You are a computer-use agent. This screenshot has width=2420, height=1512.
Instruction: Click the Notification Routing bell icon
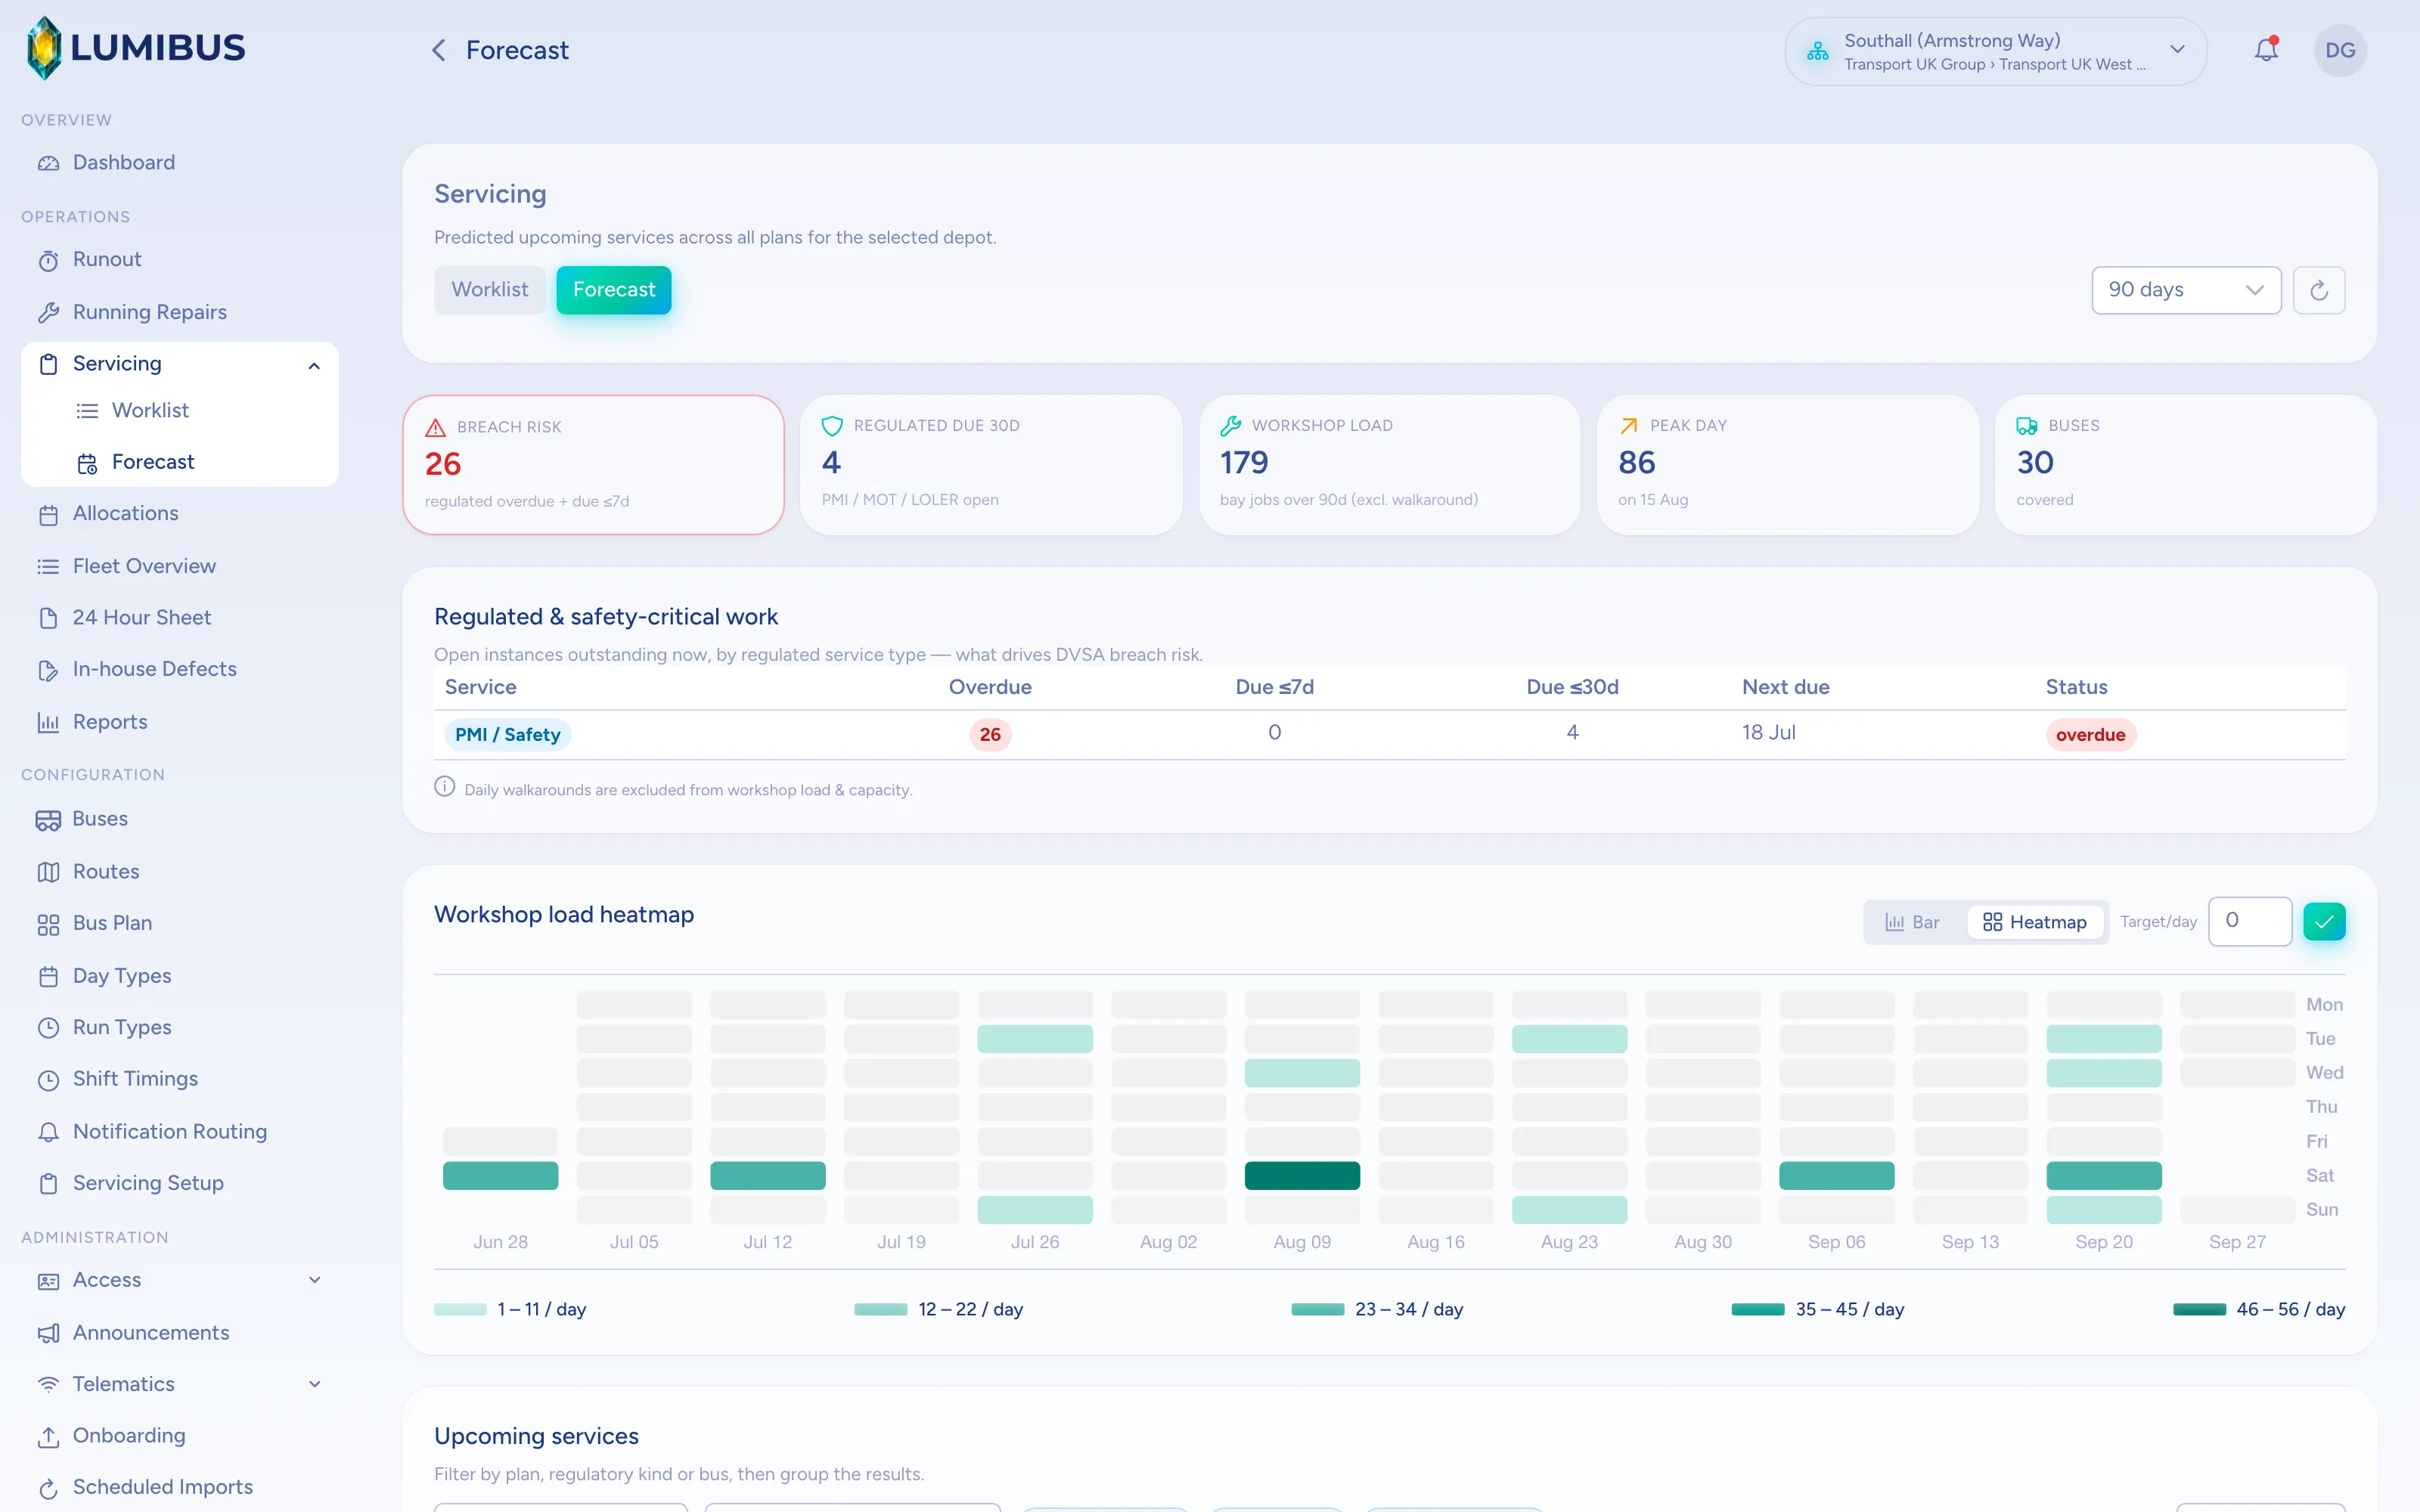pyautogui.click(x=48, y=1132)
